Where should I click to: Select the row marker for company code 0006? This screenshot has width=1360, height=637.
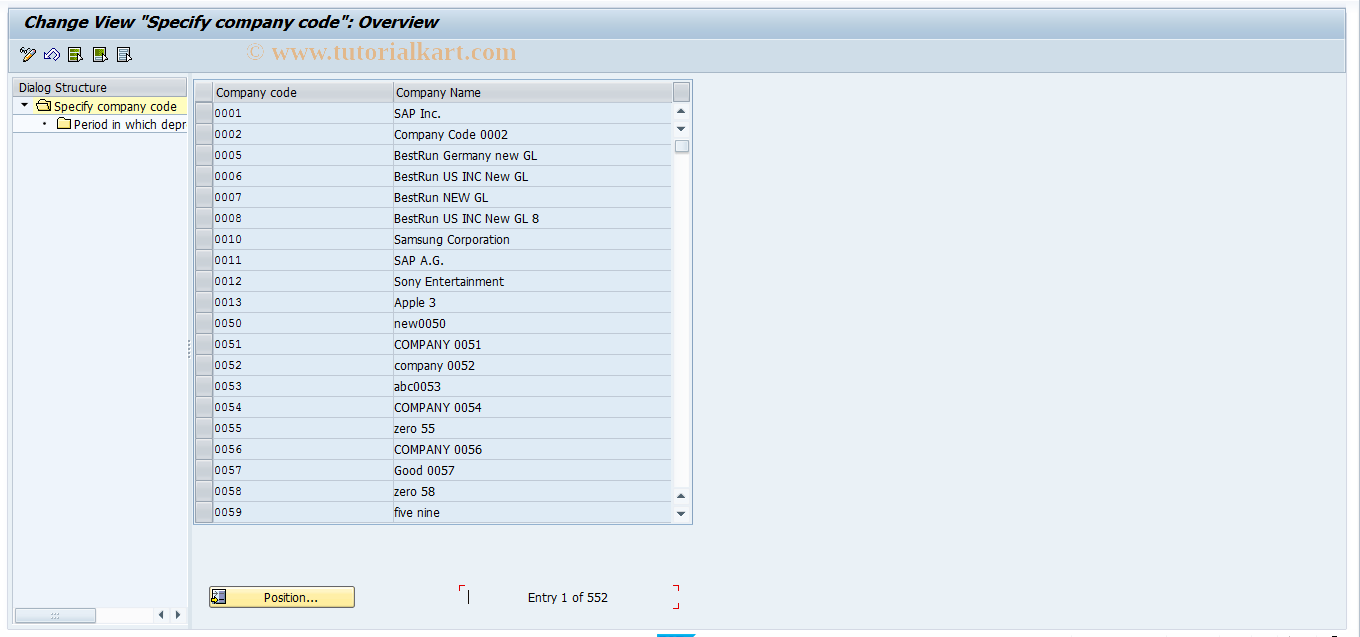pyautogui.click(x=204, y=176)
